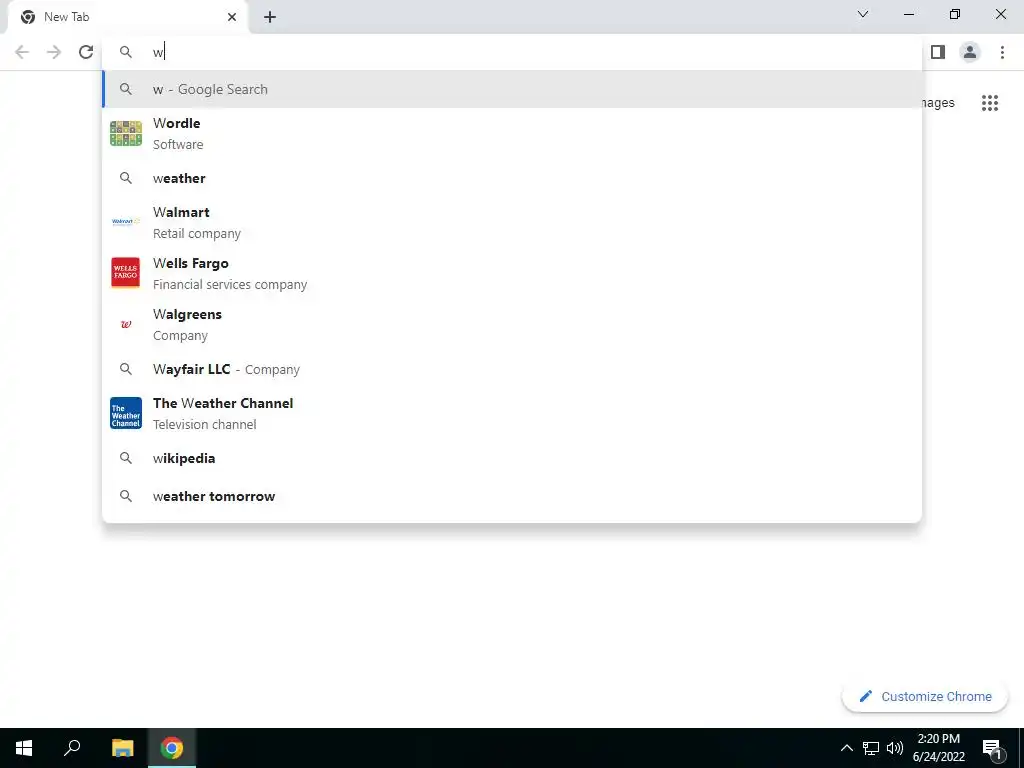Screen dimensions: 1024x768
Task: Pick the 'weather' search suggestion
Action: point(512,178)
